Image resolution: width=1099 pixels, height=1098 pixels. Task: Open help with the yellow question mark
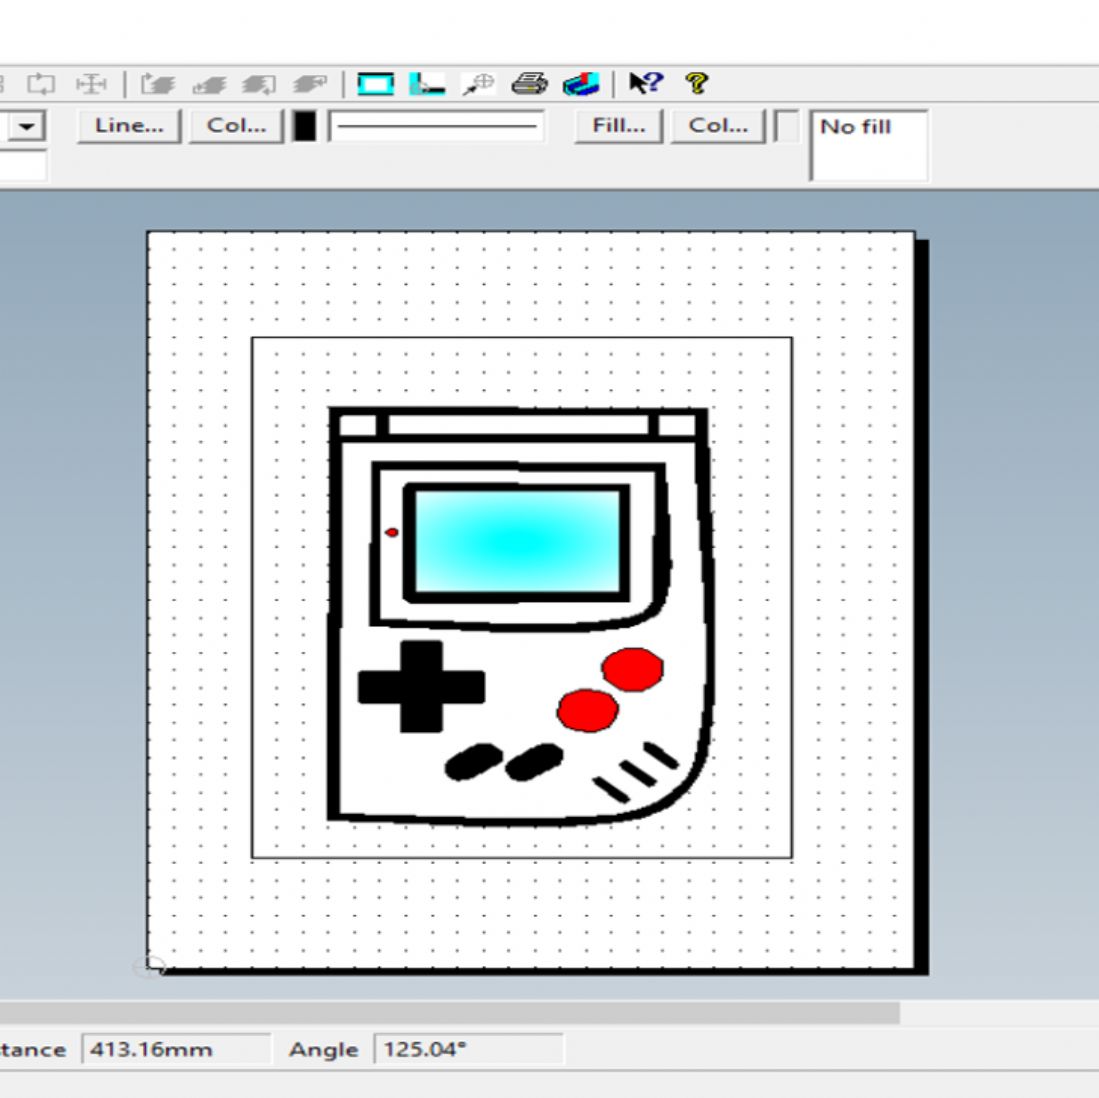point(697,83)
